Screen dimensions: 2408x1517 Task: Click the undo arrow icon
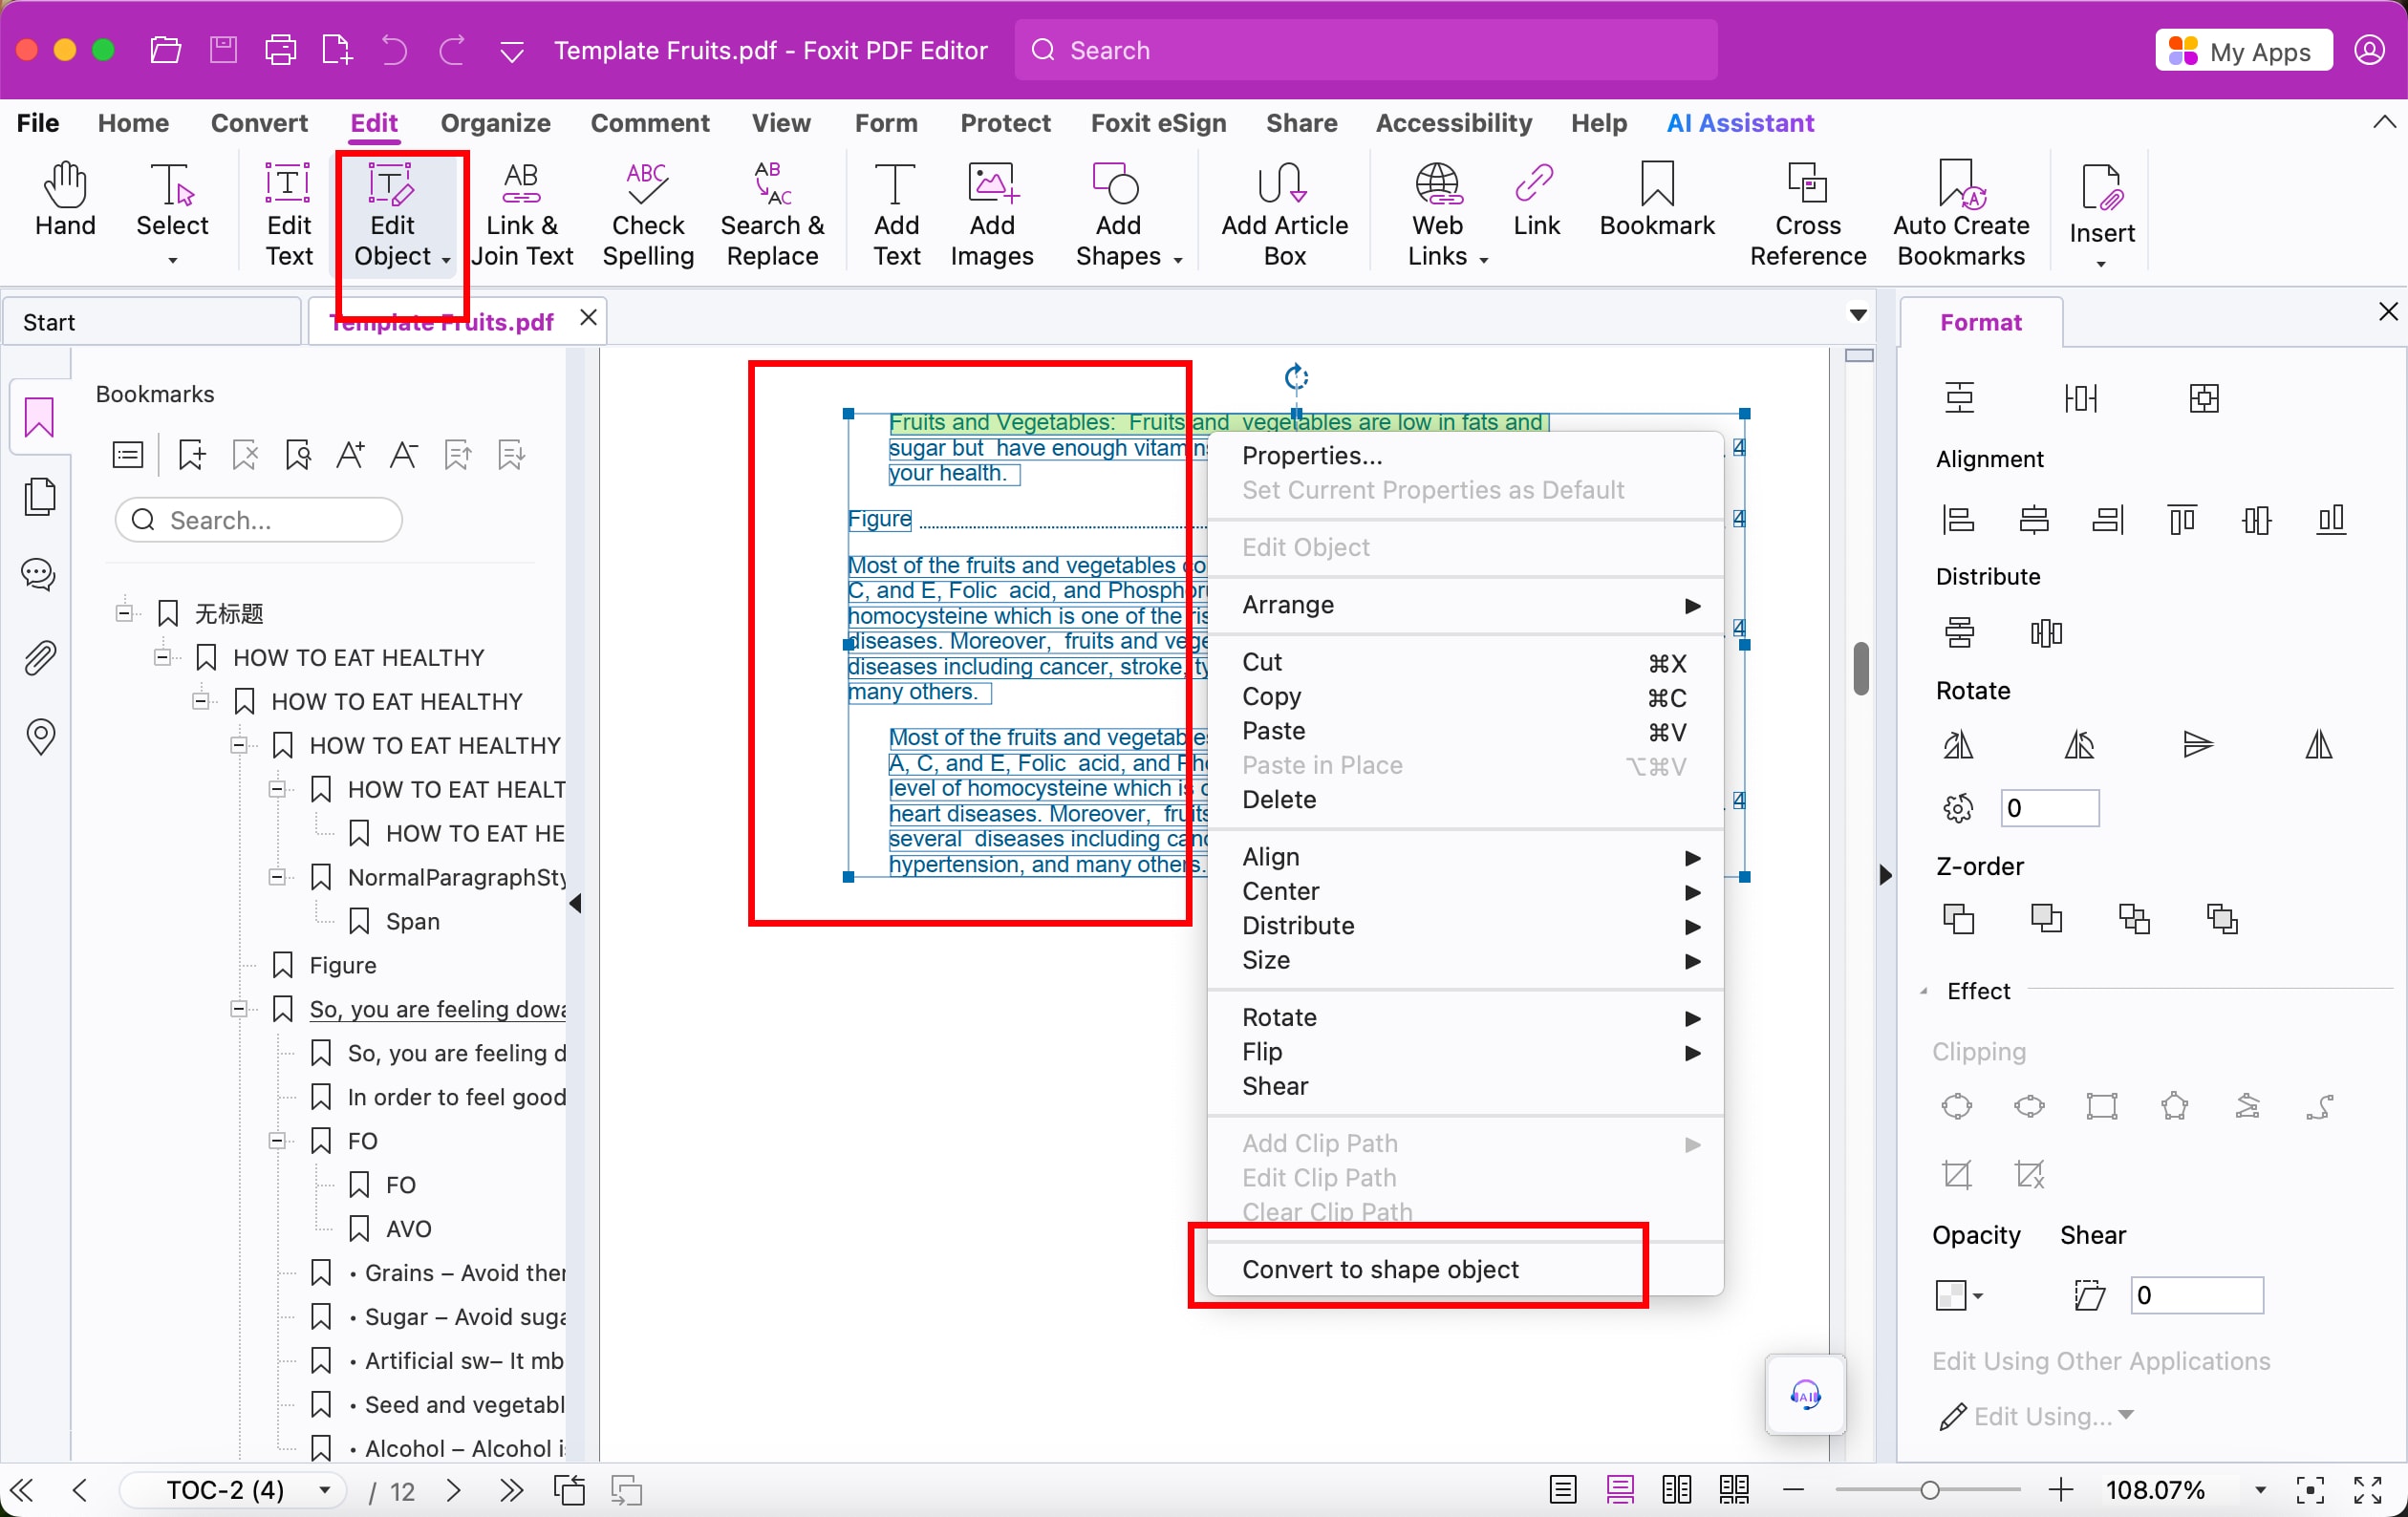pyautogui.click(x=394, y=49)
